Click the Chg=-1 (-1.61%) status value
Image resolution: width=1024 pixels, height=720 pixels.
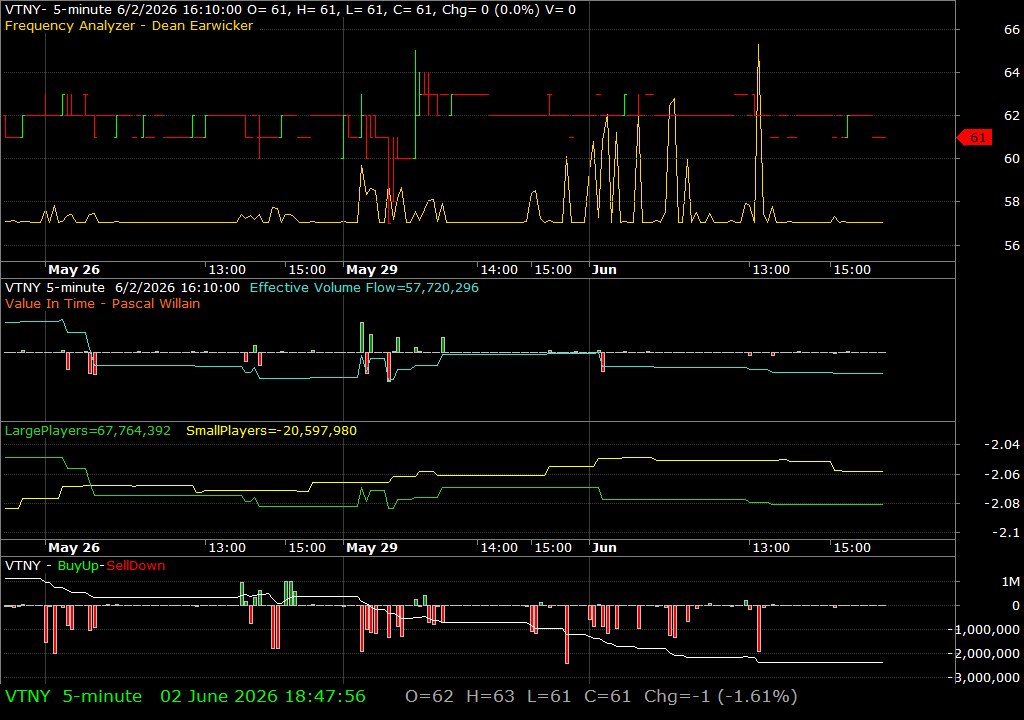coord(720,696)
